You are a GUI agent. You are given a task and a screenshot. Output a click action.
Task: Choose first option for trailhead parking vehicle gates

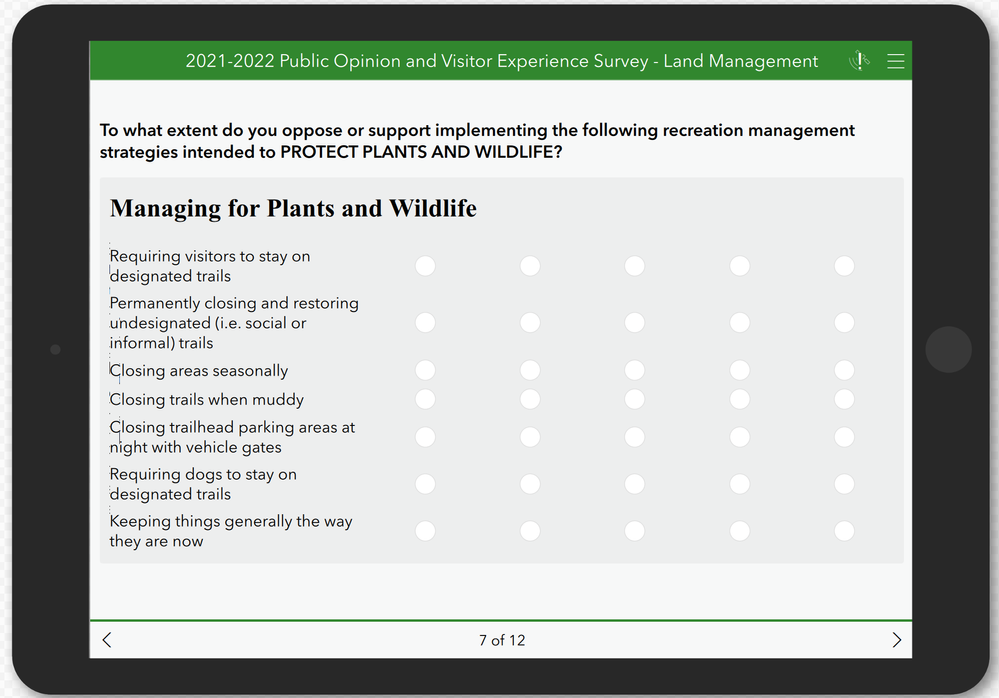pos(425,437)
